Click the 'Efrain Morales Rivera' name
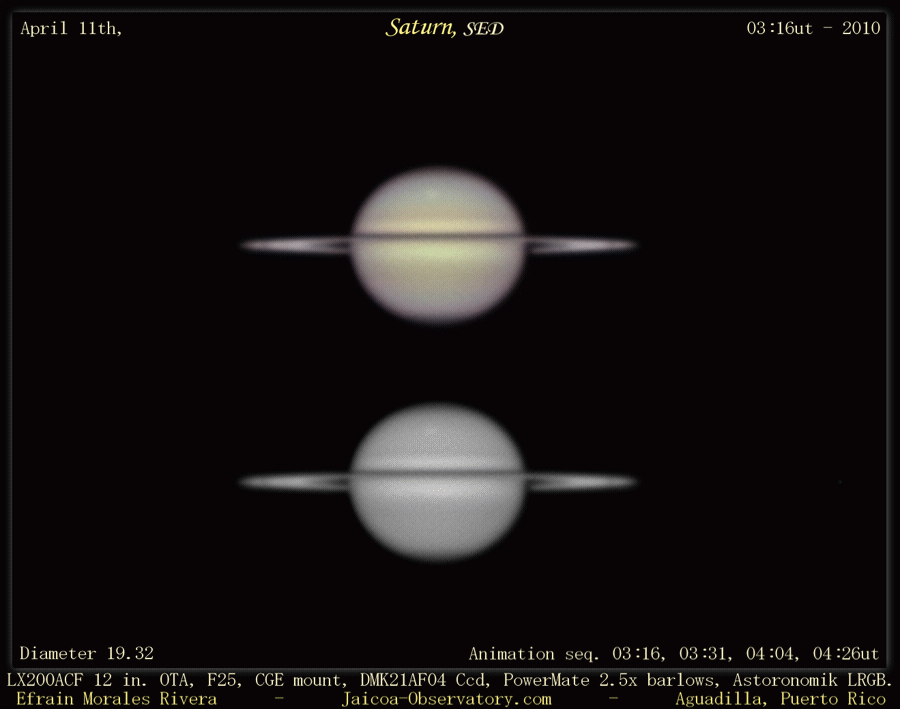 click(x=117, y=699)
